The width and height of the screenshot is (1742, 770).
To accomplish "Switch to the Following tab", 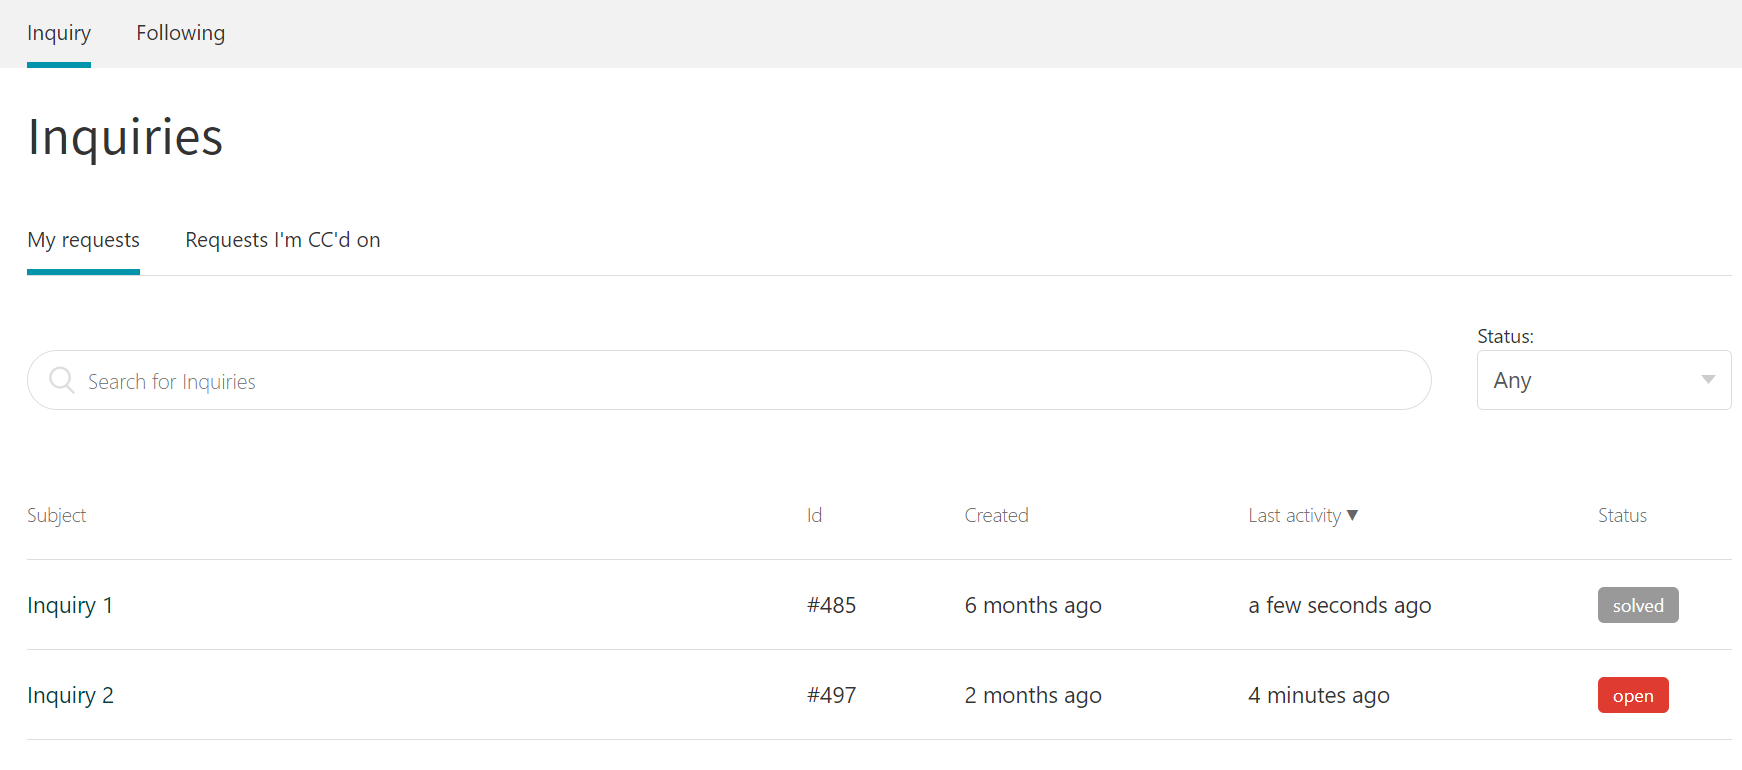I will (181, 33).
